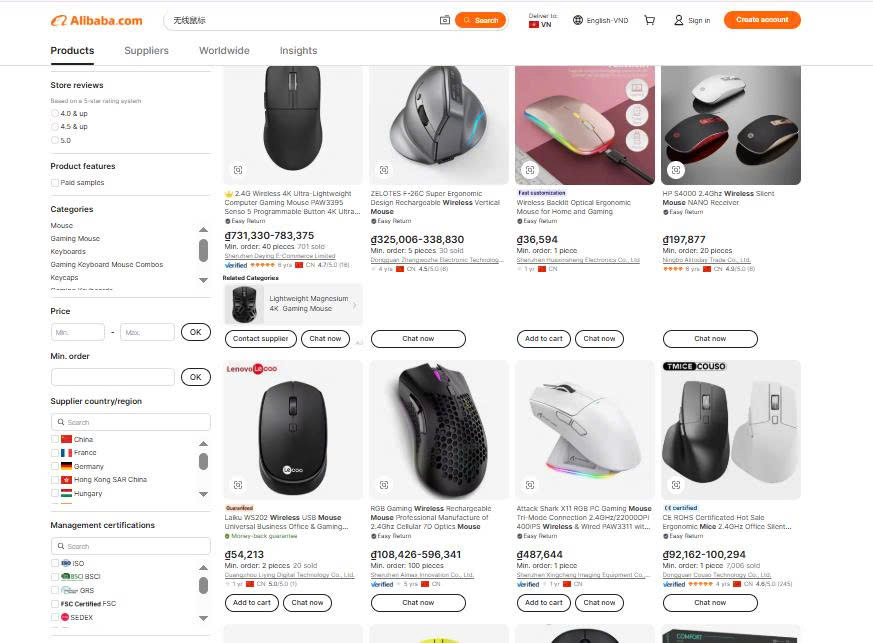Enable the Paid samples checkbox

[55, 183]
